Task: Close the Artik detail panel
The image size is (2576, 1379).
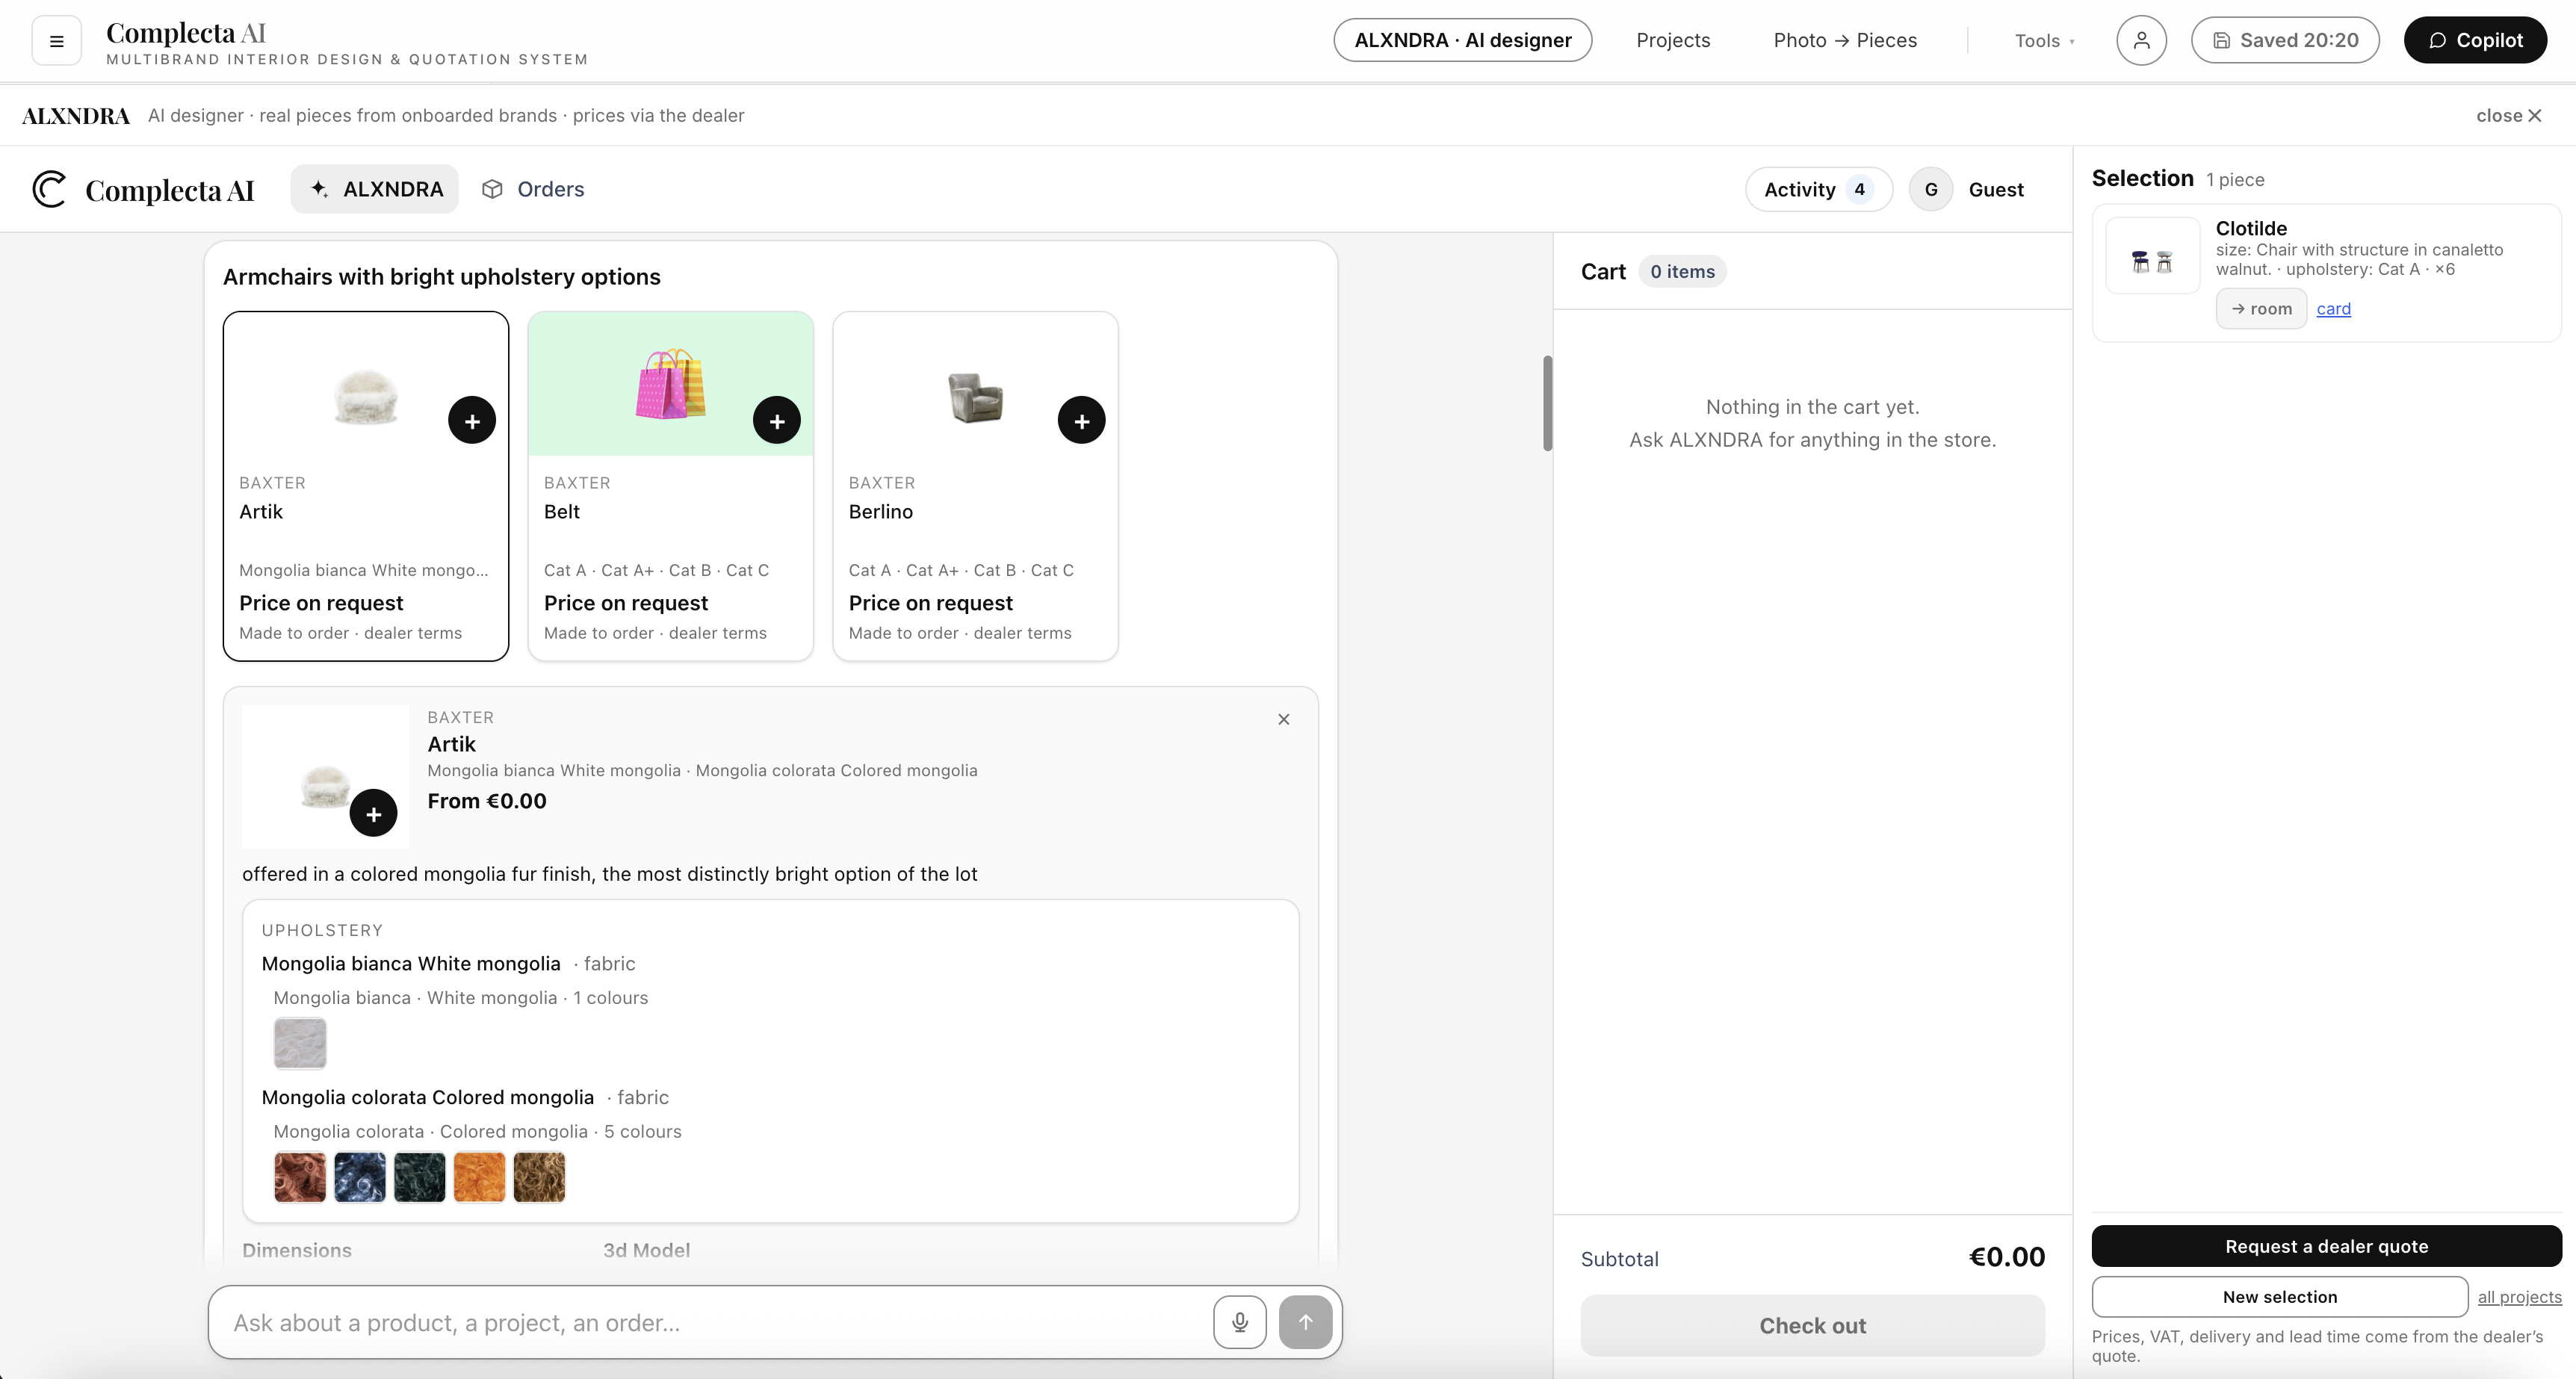Action: tap(1284, 719)
